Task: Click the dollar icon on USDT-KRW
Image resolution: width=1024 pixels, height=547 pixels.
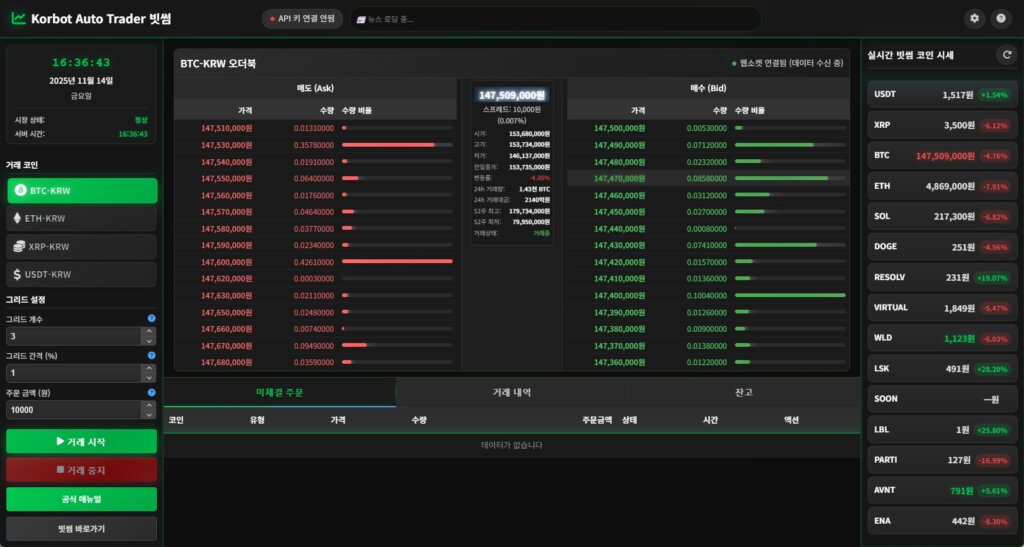Action: (19, 274)
